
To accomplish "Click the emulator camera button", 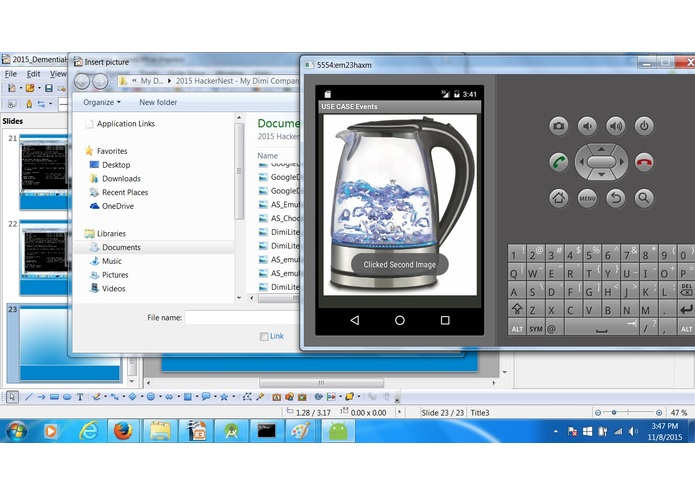I will pos(558,126).
